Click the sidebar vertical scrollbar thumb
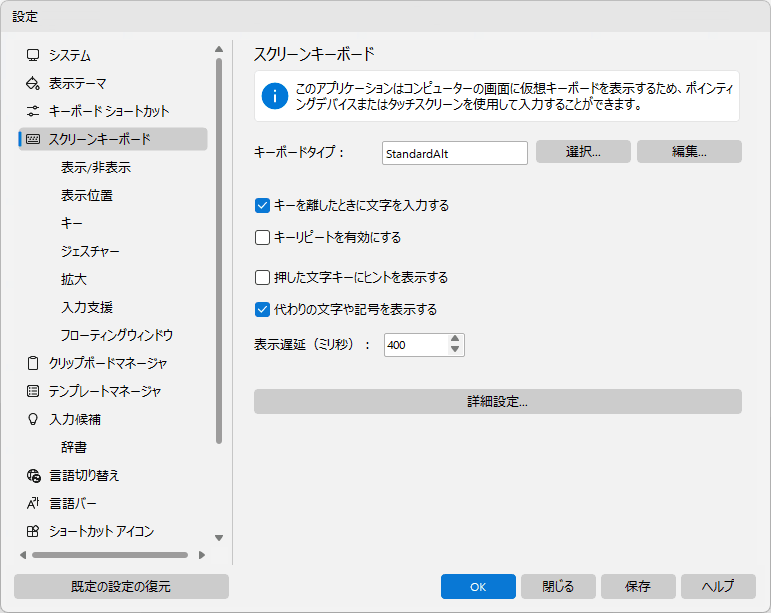This screenshot has height=613, width=771. pyautogui.click(x=219, y=251)
